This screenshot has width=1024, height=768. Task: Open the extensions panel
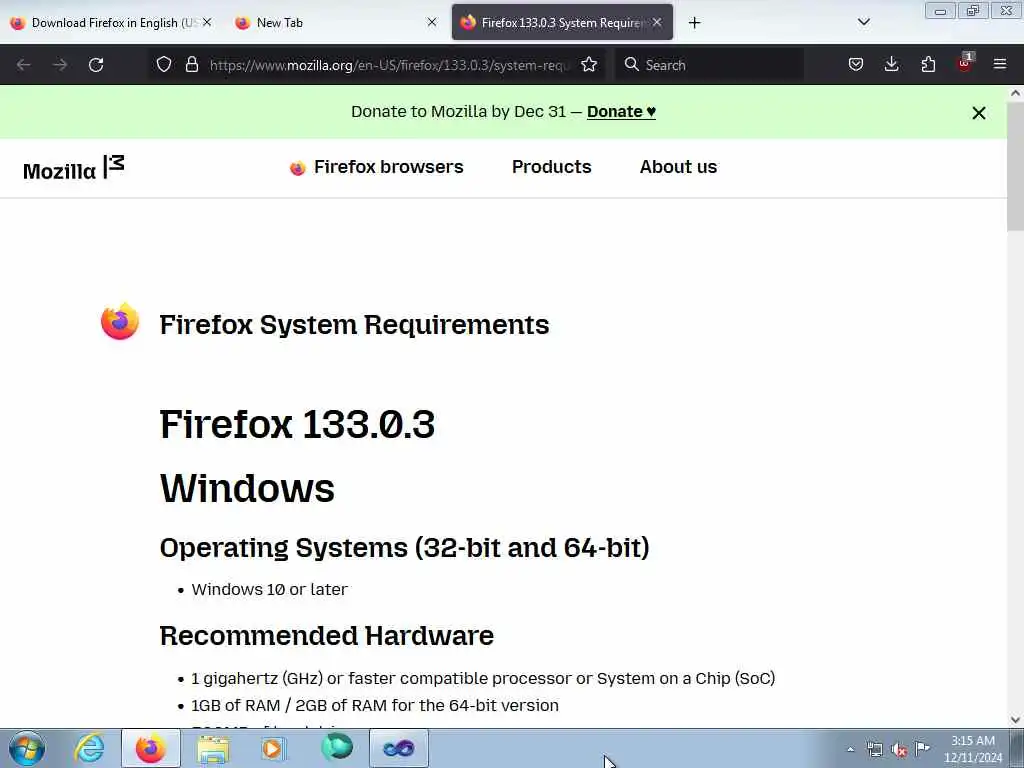(x=928, y=64)
